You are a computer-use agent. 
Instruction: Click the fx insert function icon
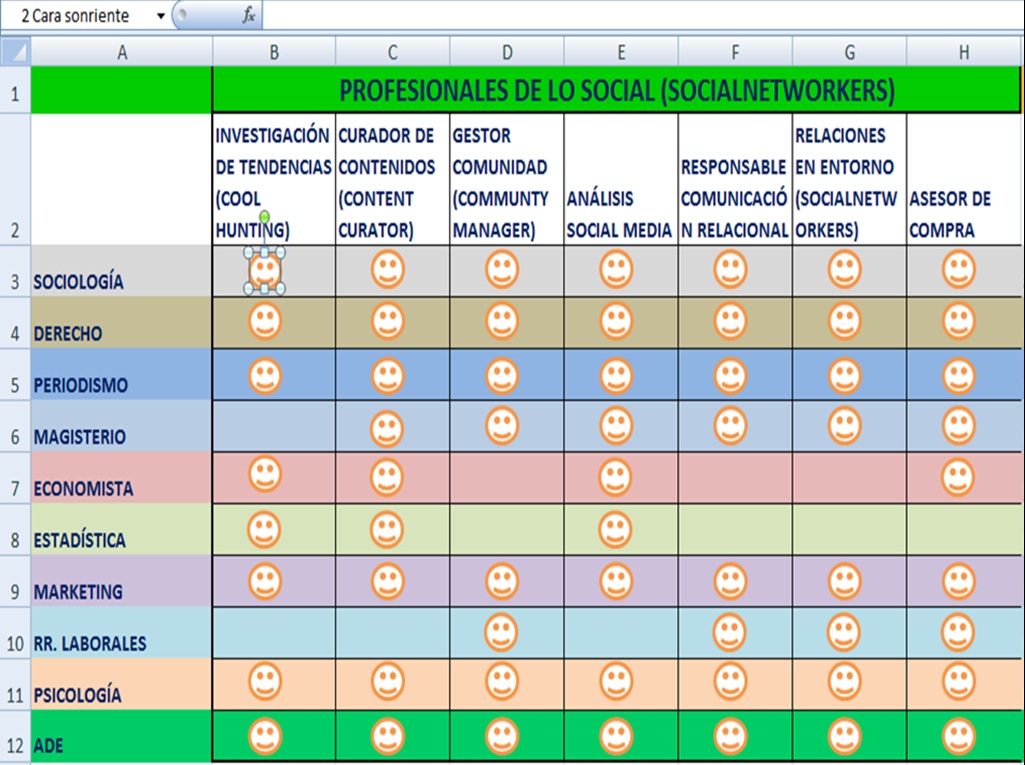248,15
